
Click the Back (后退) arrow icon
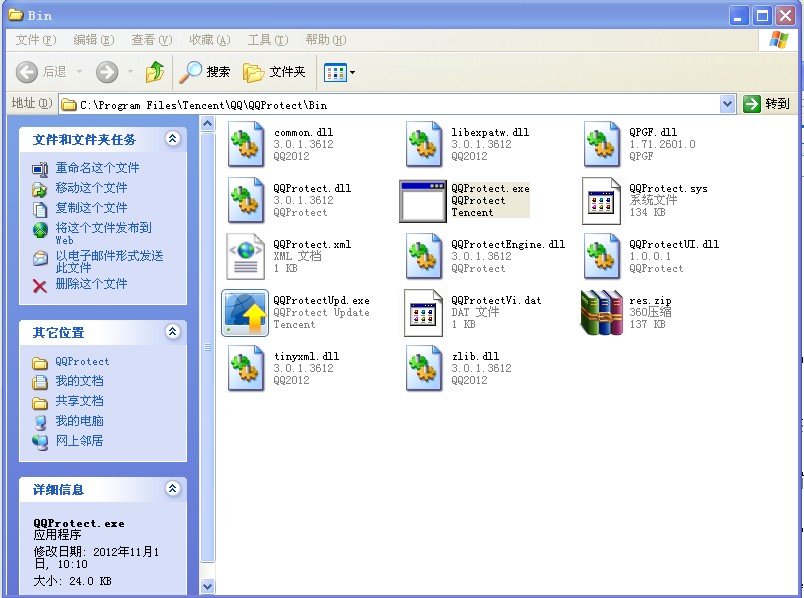(x=27, y=72)
